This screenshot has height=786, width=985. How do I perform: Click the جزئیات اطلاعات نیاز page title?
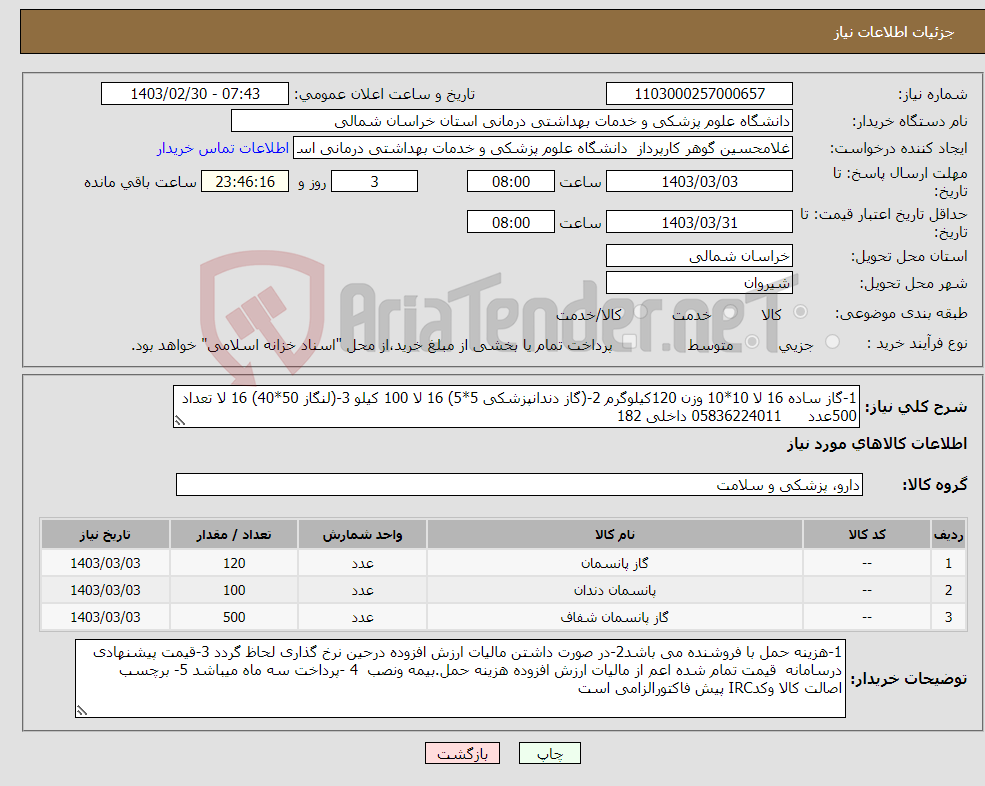pos(894,32)
